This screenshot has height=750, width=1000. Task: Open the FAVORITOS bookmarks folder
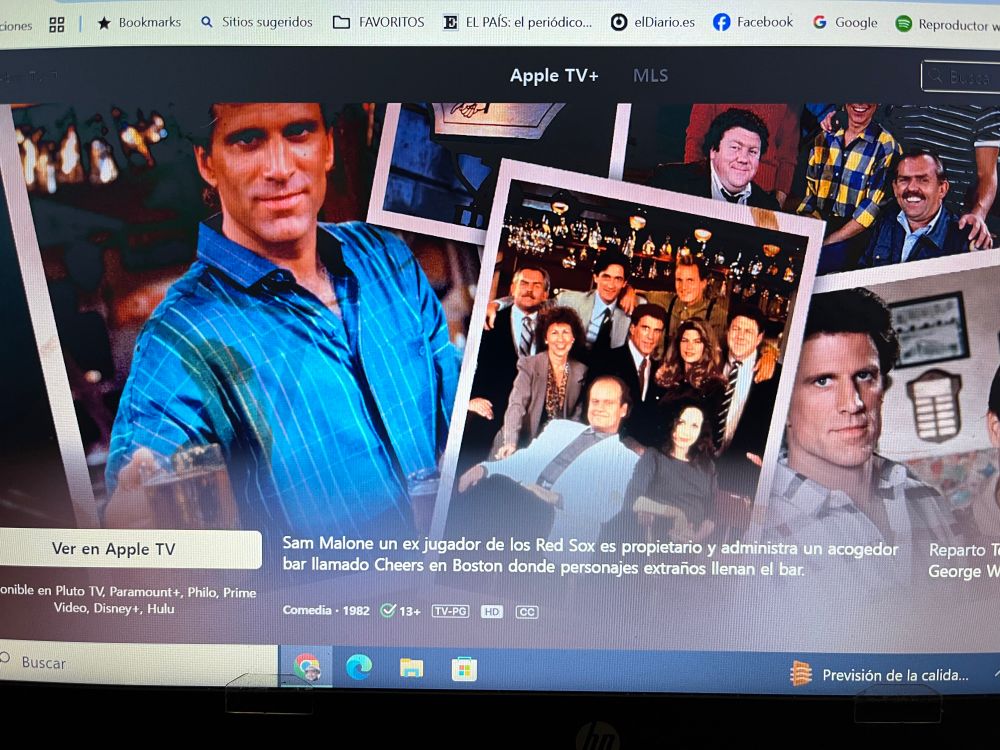[379, 22]
